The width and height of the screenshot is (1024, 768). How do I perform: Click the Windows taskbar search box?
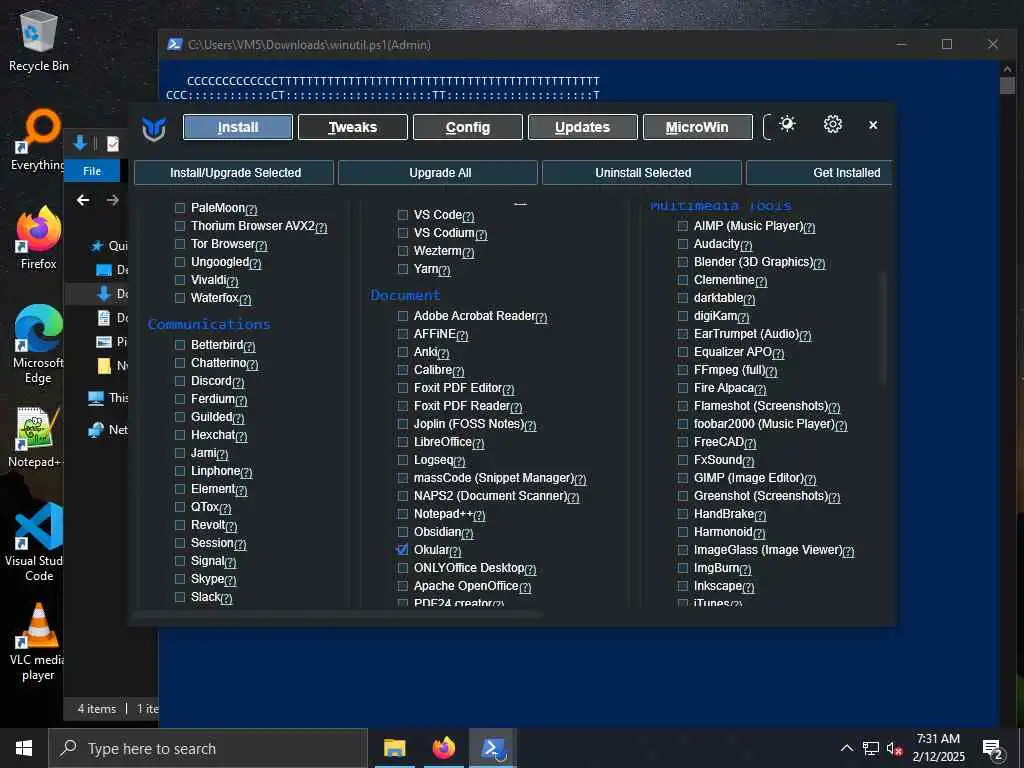(x=208, y=748)
